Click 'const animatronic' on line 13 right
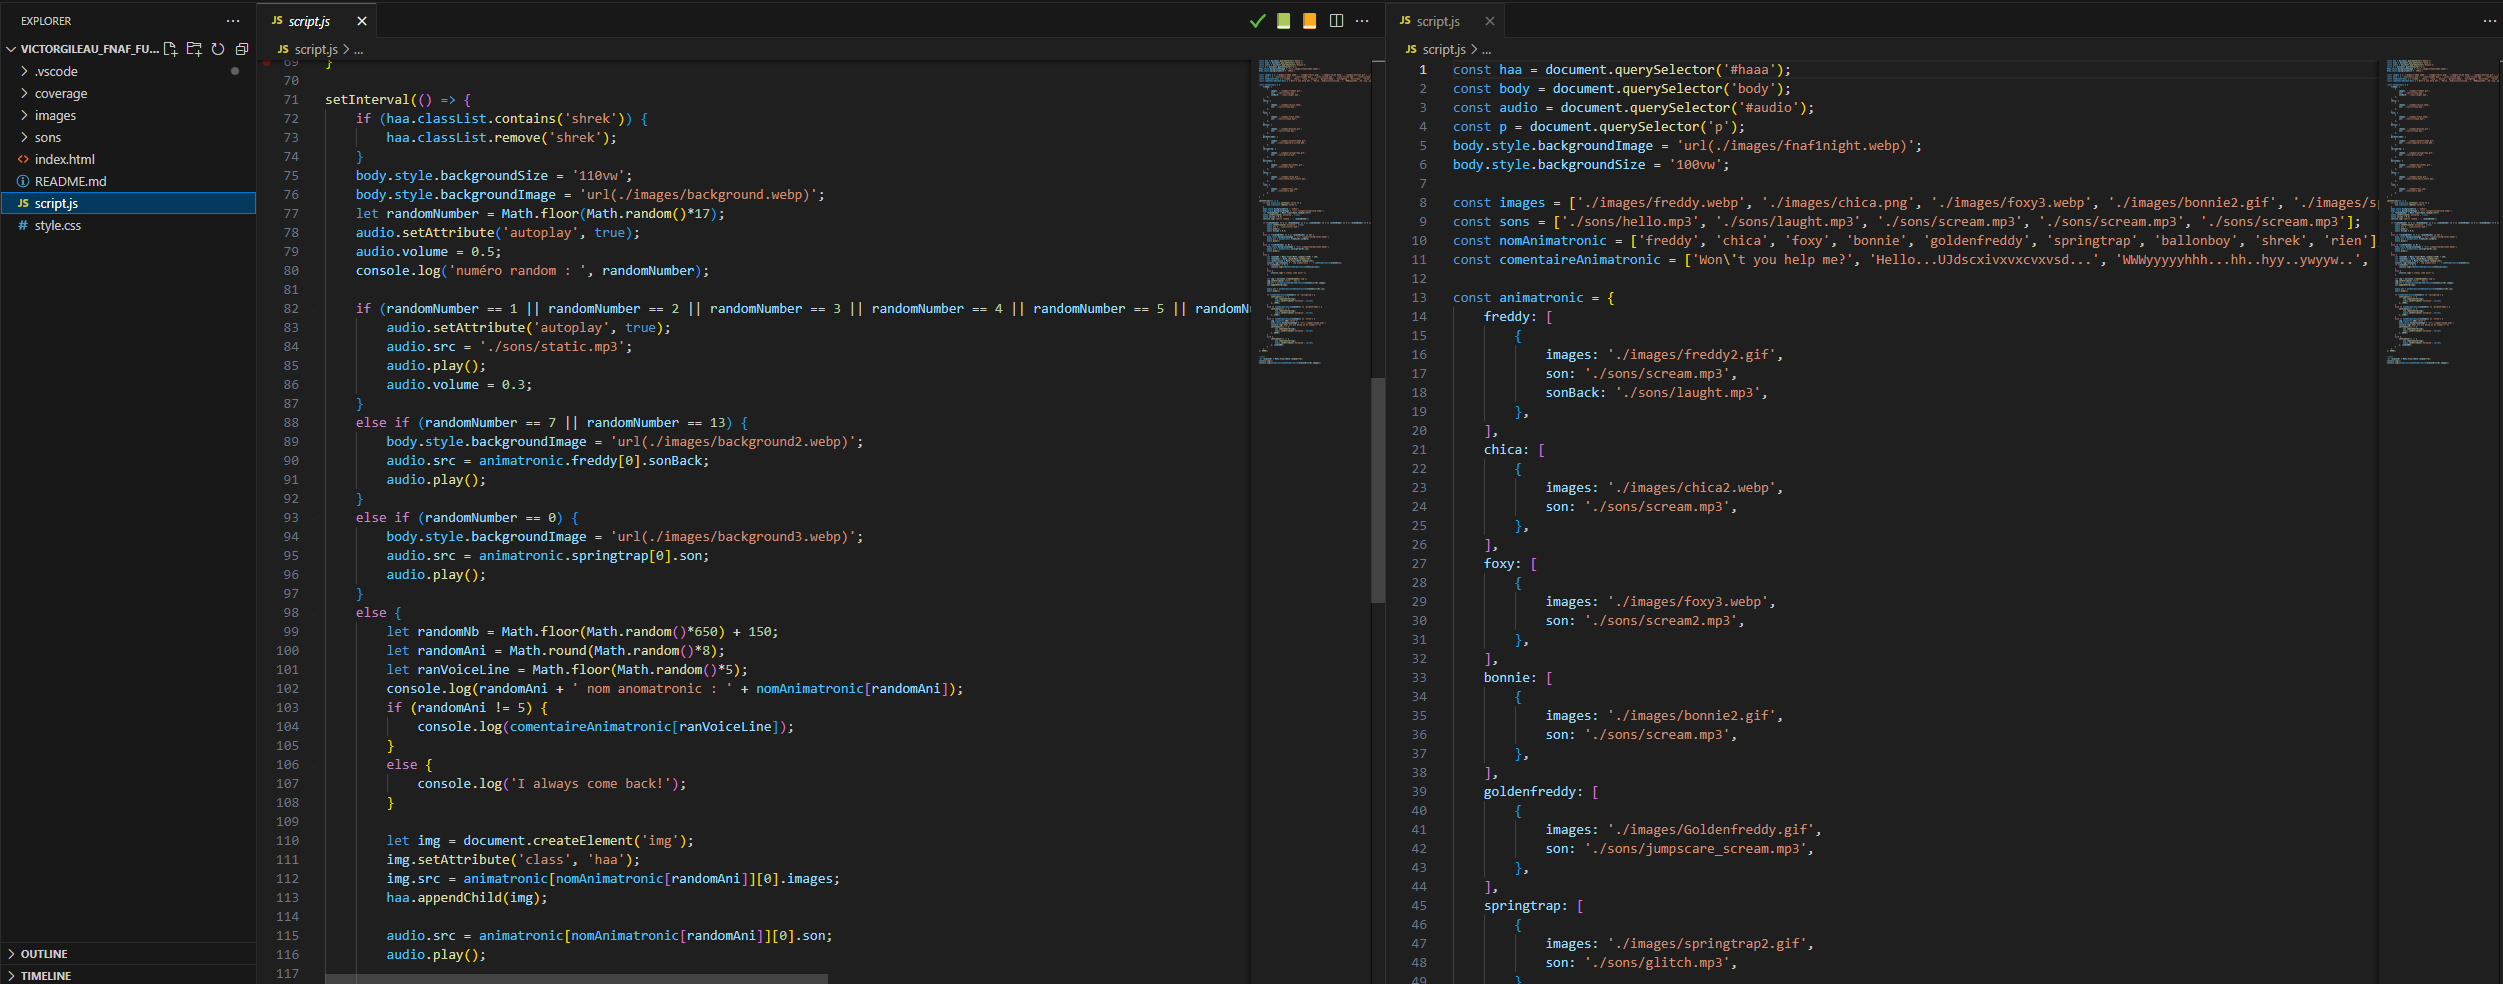The width and height of the screenshot is (2503, 984). [x=1518, y=297]
